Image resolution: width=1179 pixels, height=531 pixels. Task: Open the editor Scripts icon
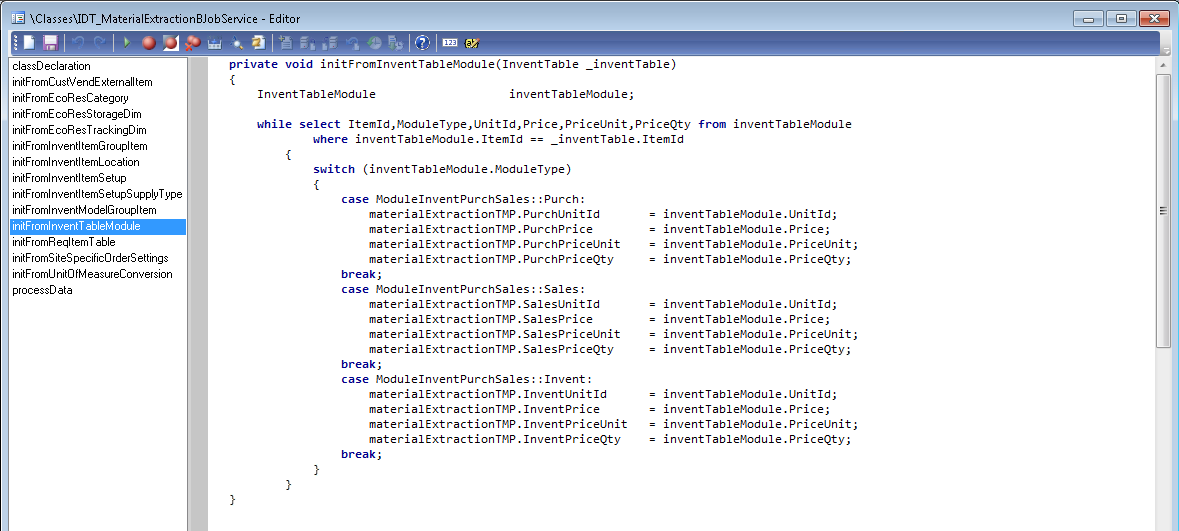pyautogui.click(x=259, y=43)
